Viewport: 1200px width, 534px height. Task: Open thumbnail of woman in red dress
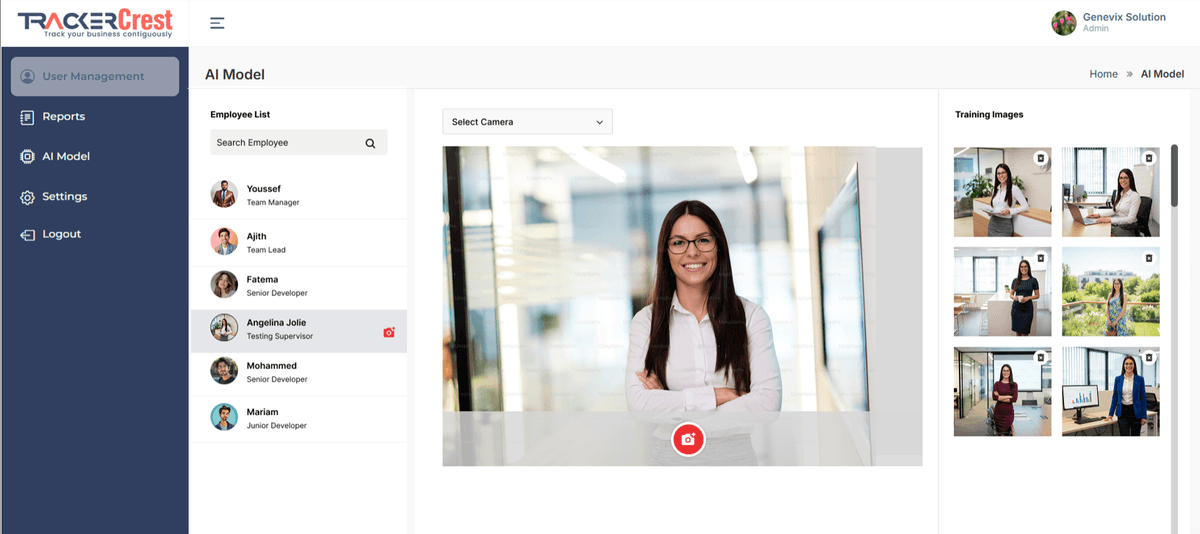click(1002, 391)
